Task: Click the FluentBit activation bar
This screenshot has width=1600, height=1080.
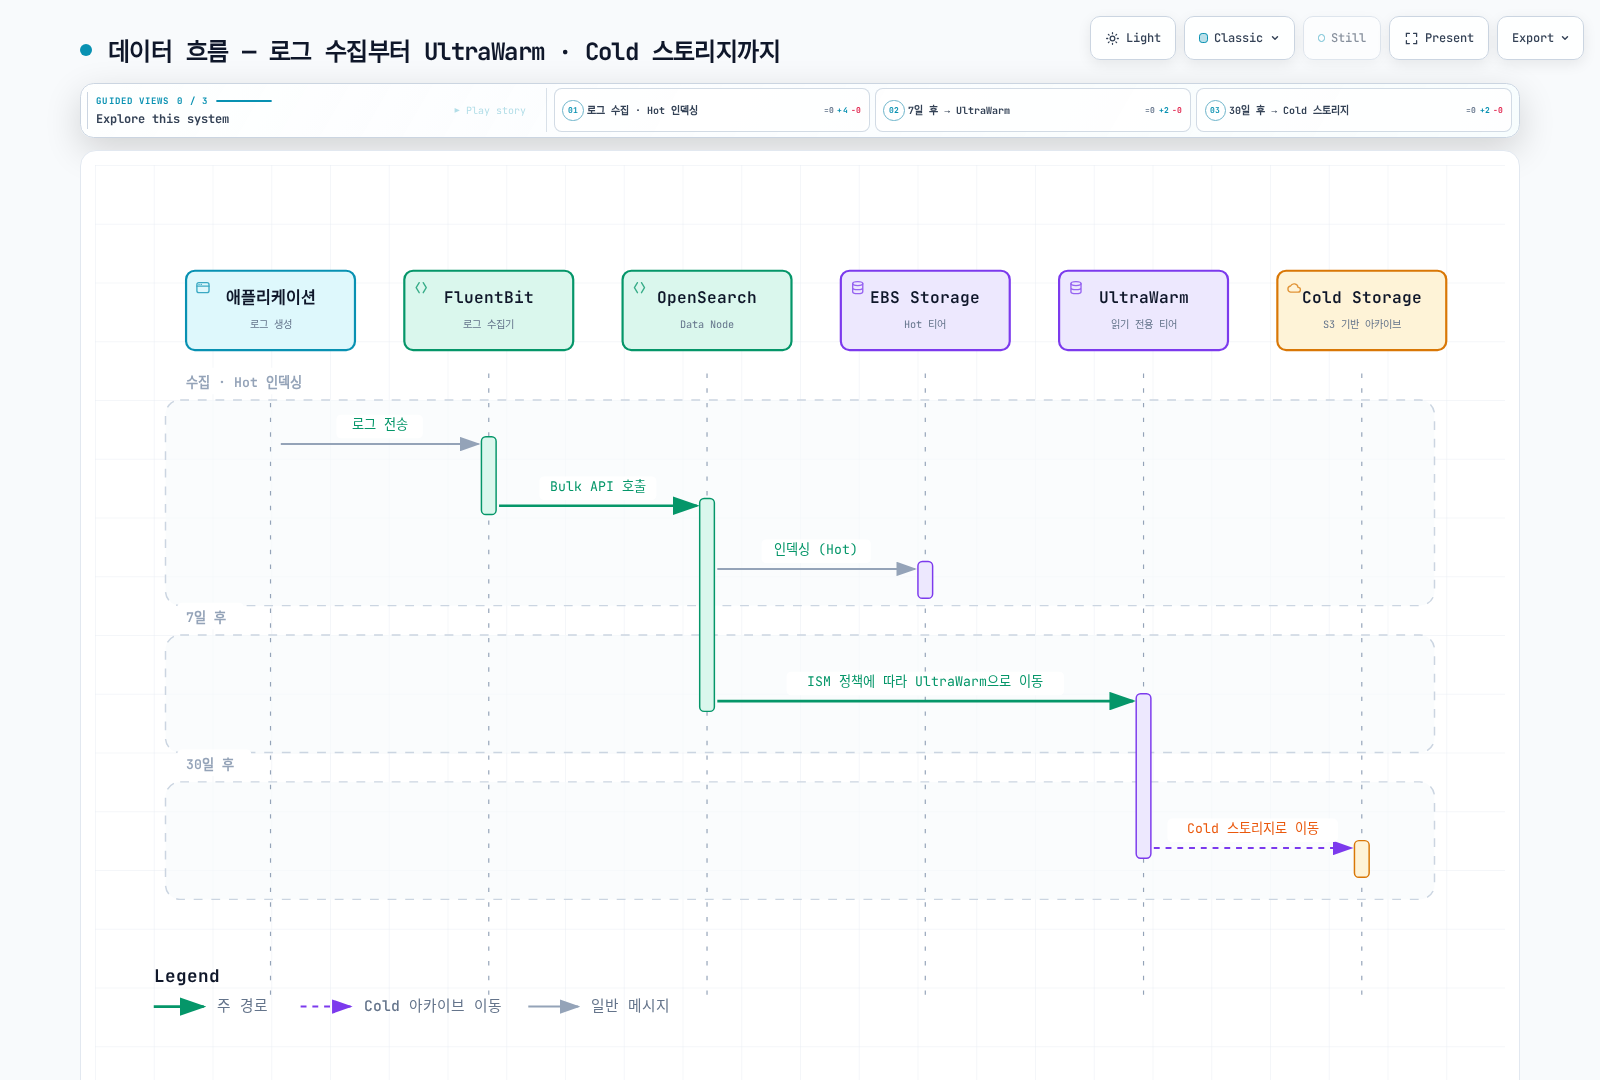Action: coord(489,476)
